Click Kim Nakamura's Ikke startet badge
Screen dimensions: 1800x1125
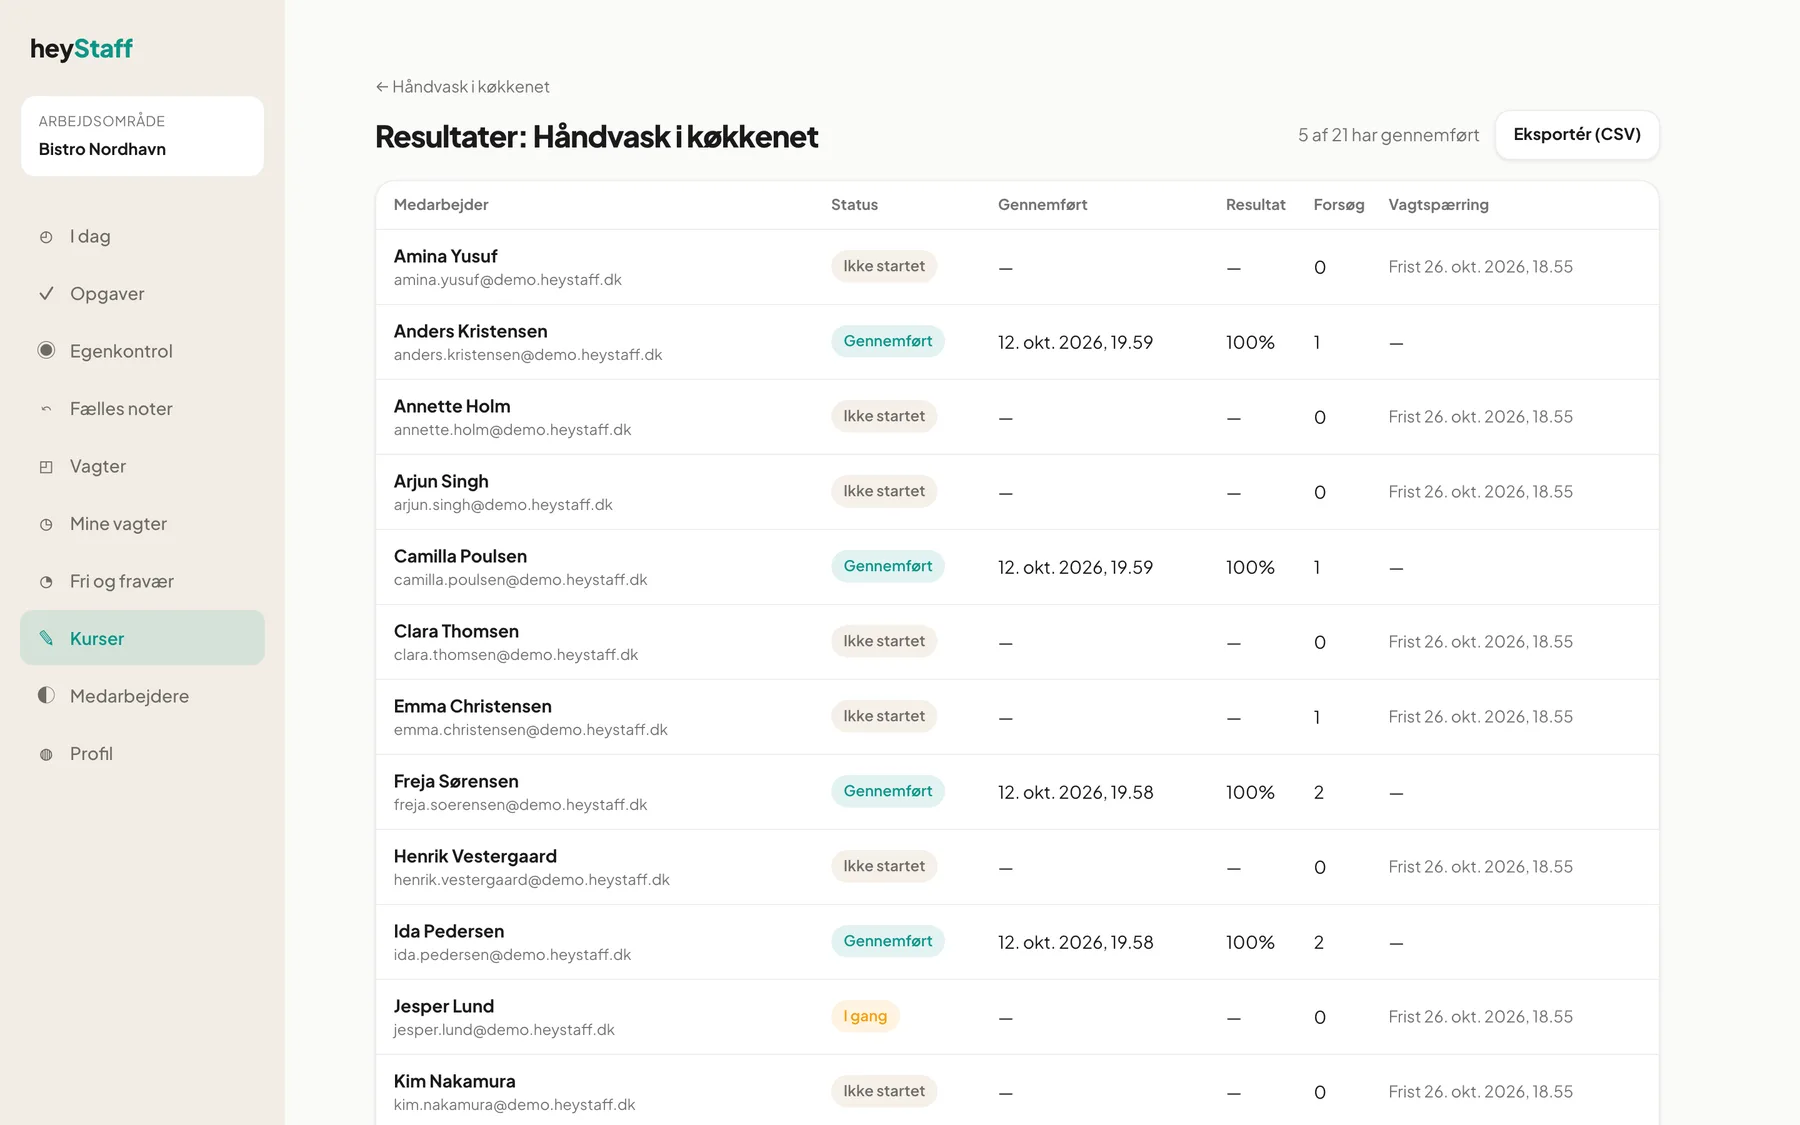pyautogui.click(x=884, y=1091)
